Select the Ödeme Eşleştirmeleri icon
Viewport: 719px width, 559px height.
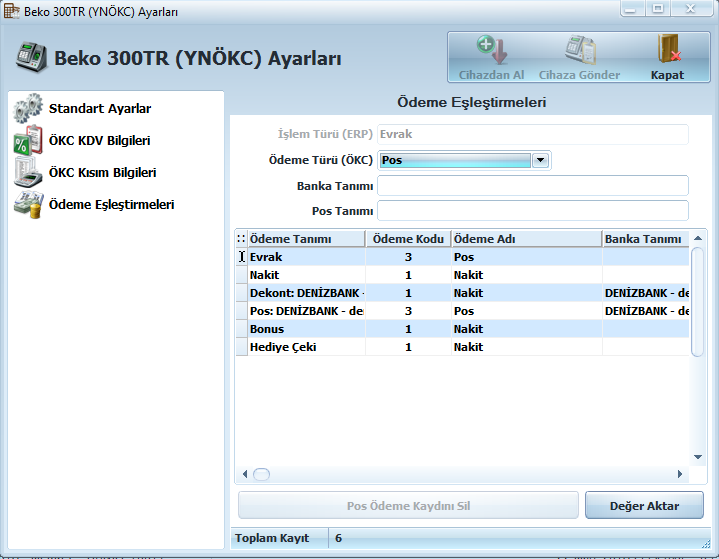pos(28,205)
